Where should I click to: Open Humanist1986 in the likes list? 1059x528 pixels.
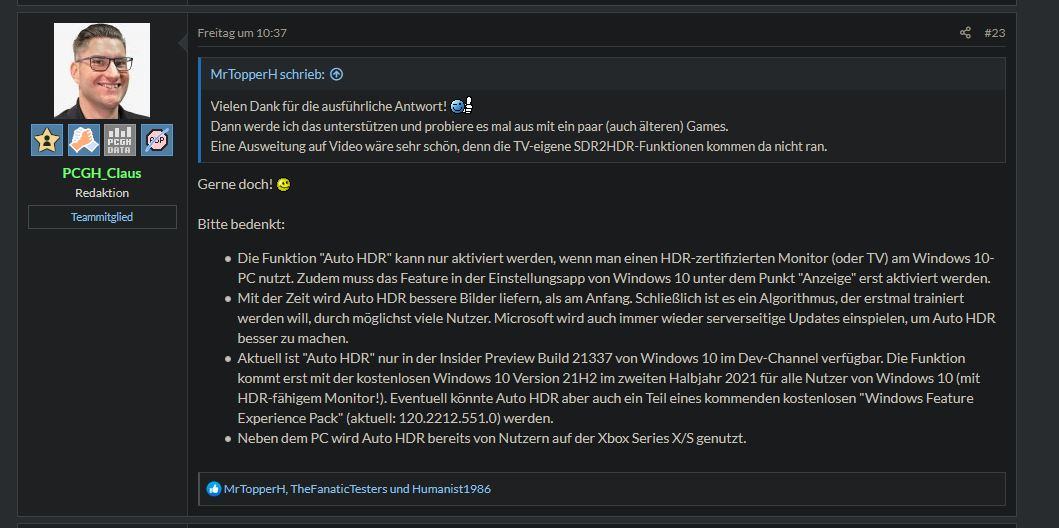451,489
